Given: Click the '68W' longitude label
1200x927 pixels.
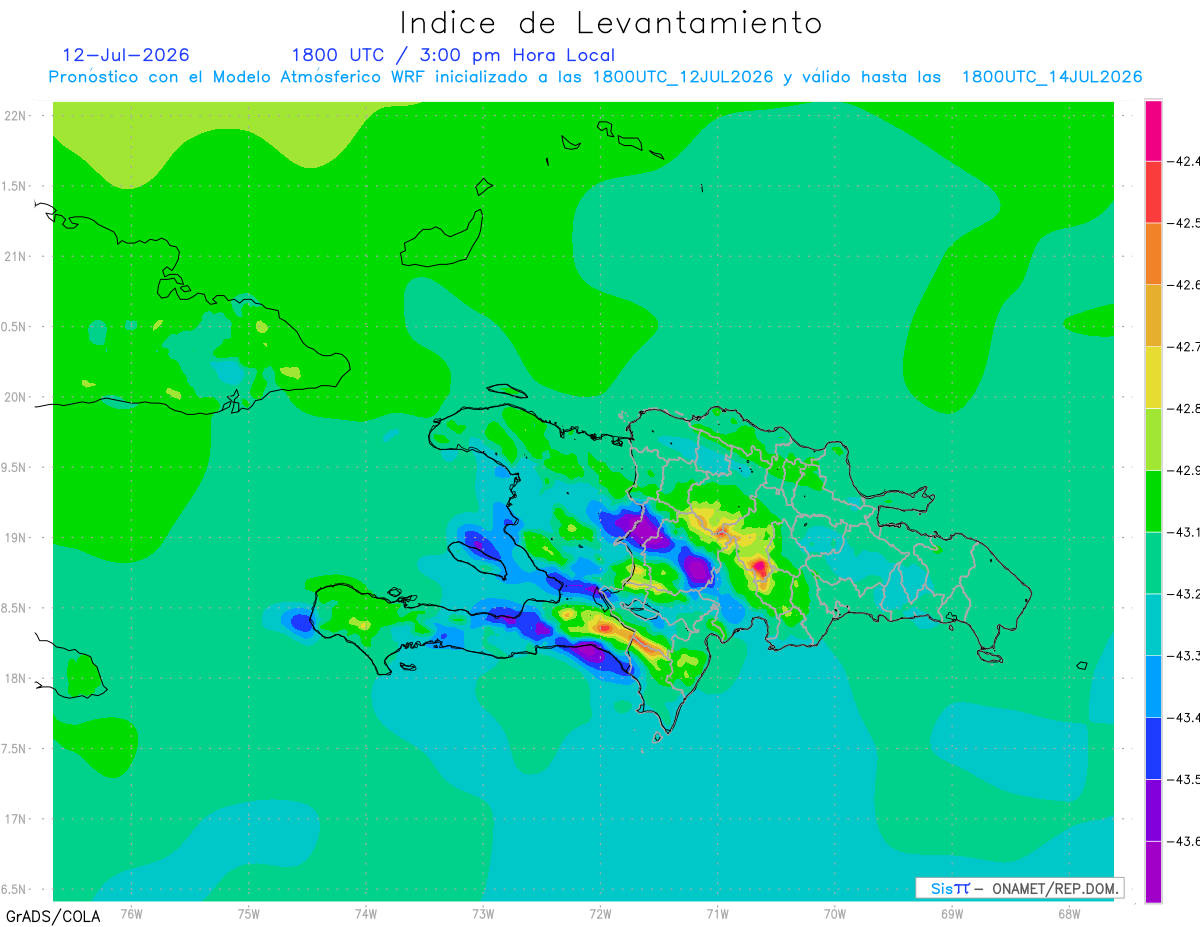Looking at the screenshot, I should pyautogui.click(x=1069, y=914).
